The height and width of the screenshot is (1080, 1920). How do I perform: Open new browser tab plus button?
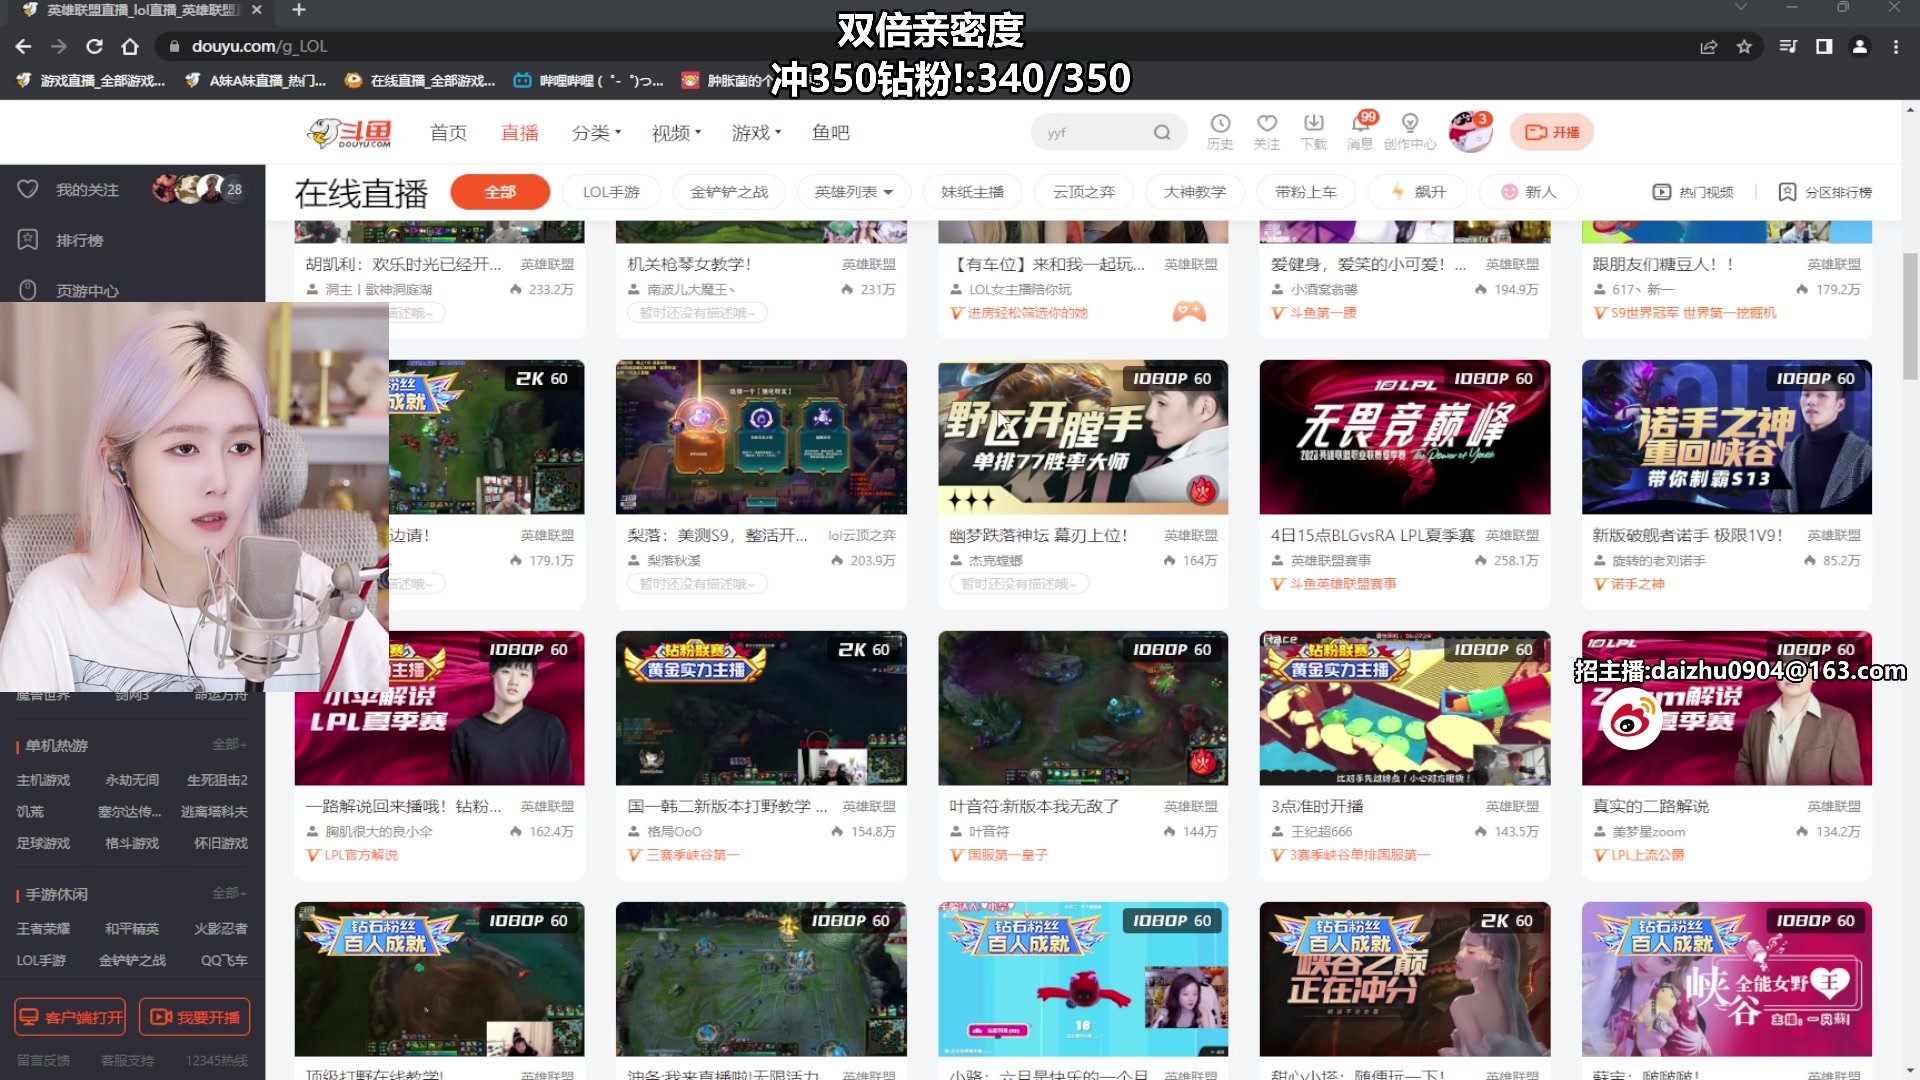(298, 10)
